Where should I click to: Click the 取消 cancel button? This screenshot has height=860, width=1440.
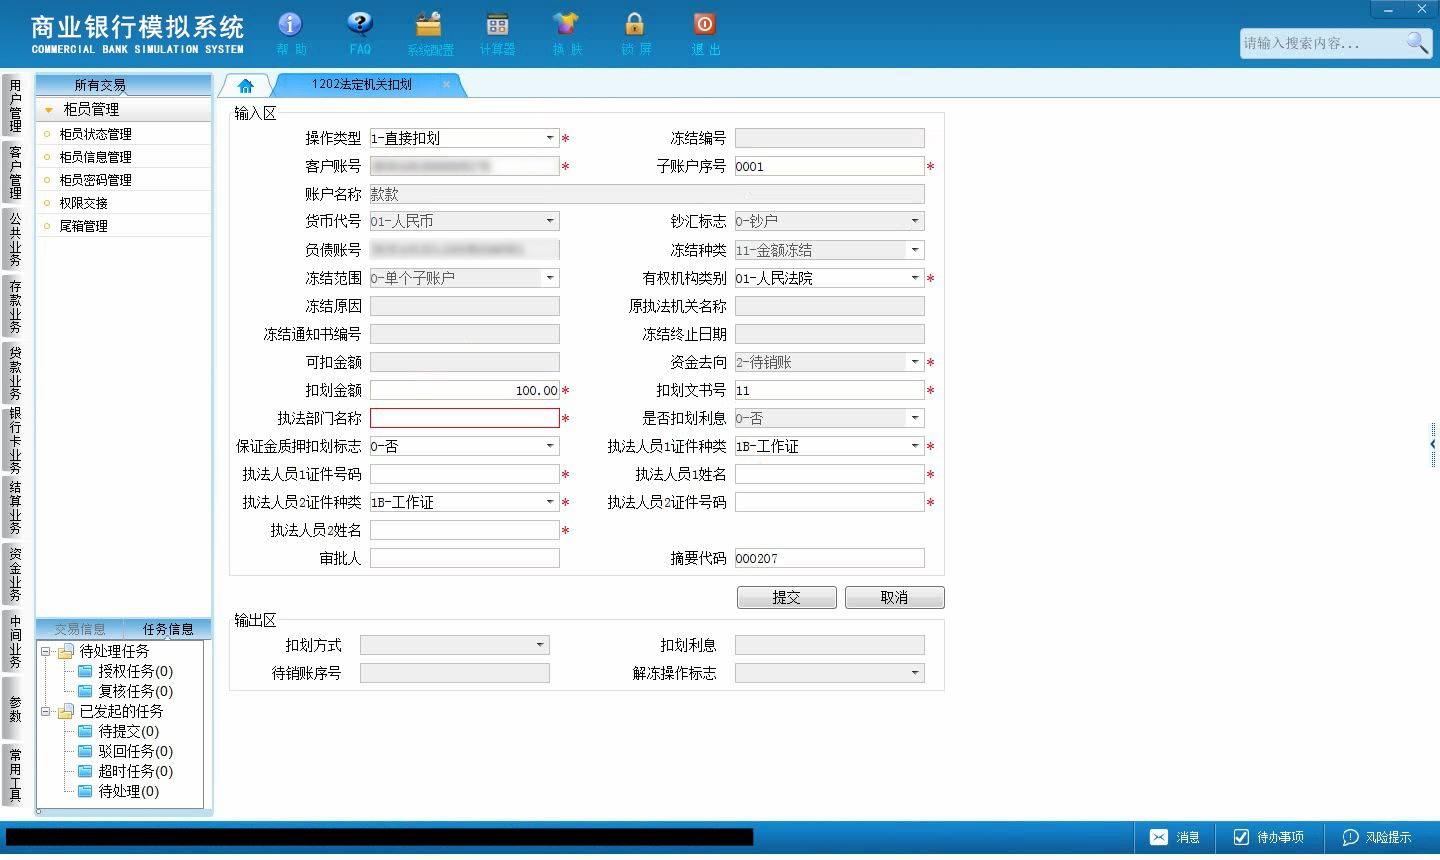[x=894, y=597]
